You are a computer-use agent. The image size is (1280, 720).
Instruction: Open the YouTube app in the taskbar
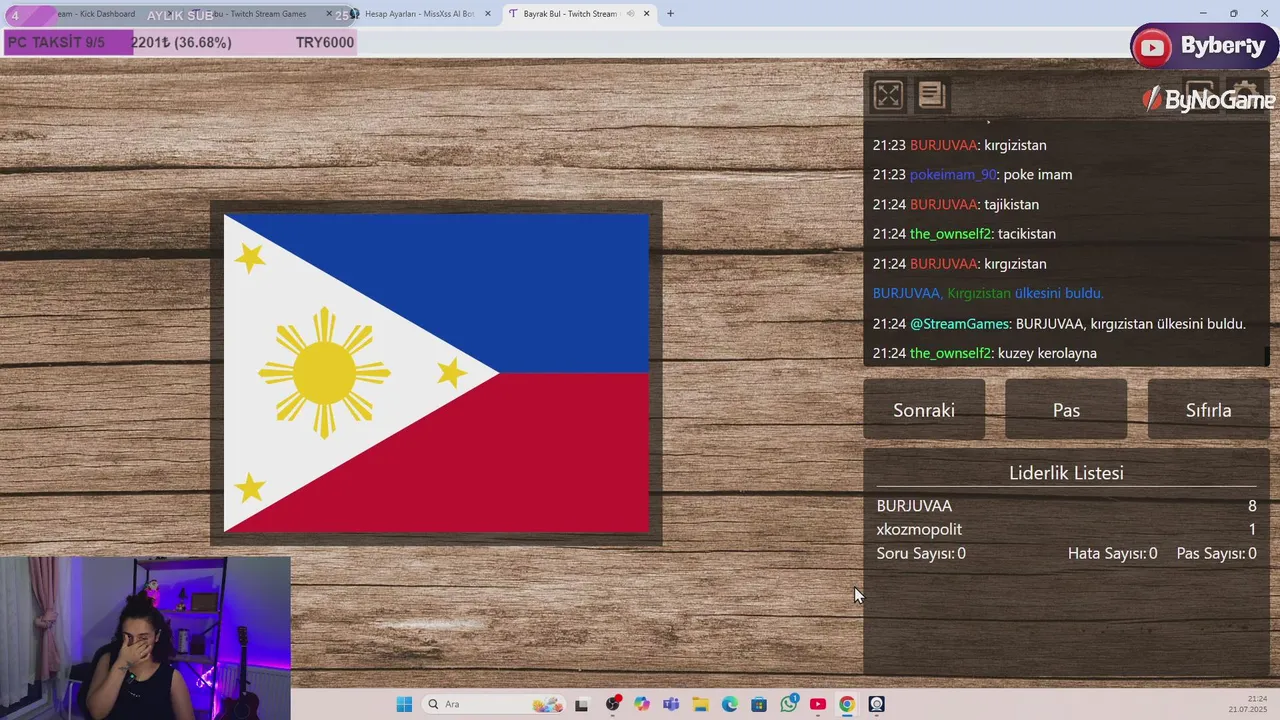coord(818,704)
